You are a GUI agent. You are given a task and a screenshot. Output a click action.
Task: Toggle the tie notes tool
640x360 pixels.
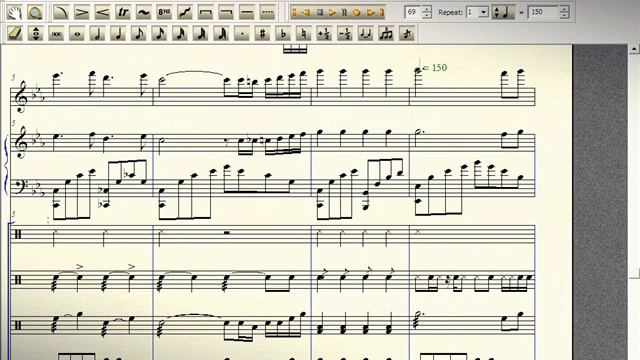pos(365,33)
